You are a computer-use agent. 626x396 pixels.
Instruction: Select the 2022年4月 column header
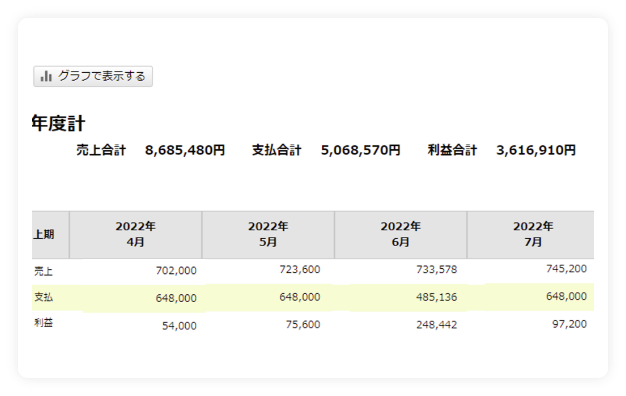click(x=135, y=234)
